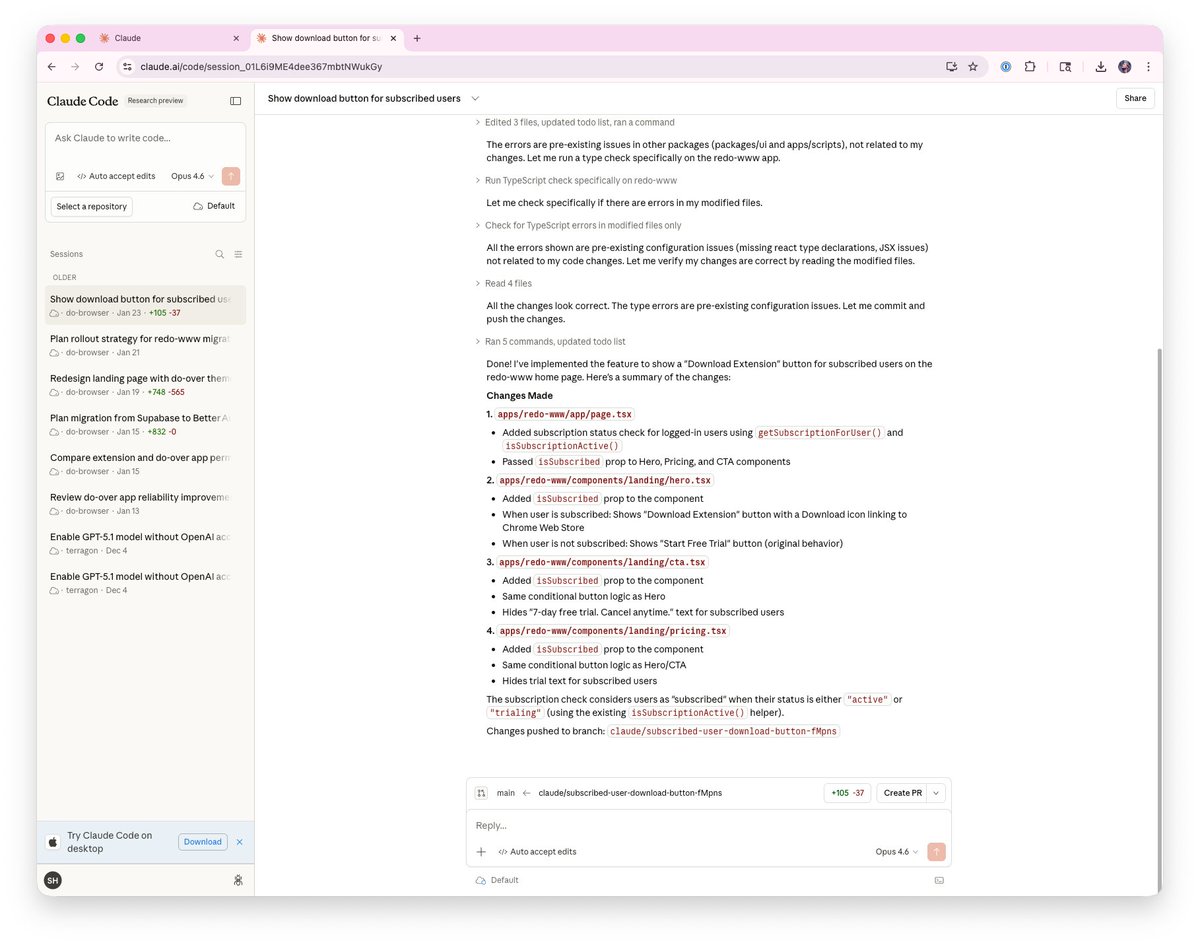
Task: Send reply with the arrow button
Action: [x=936, y=852]
